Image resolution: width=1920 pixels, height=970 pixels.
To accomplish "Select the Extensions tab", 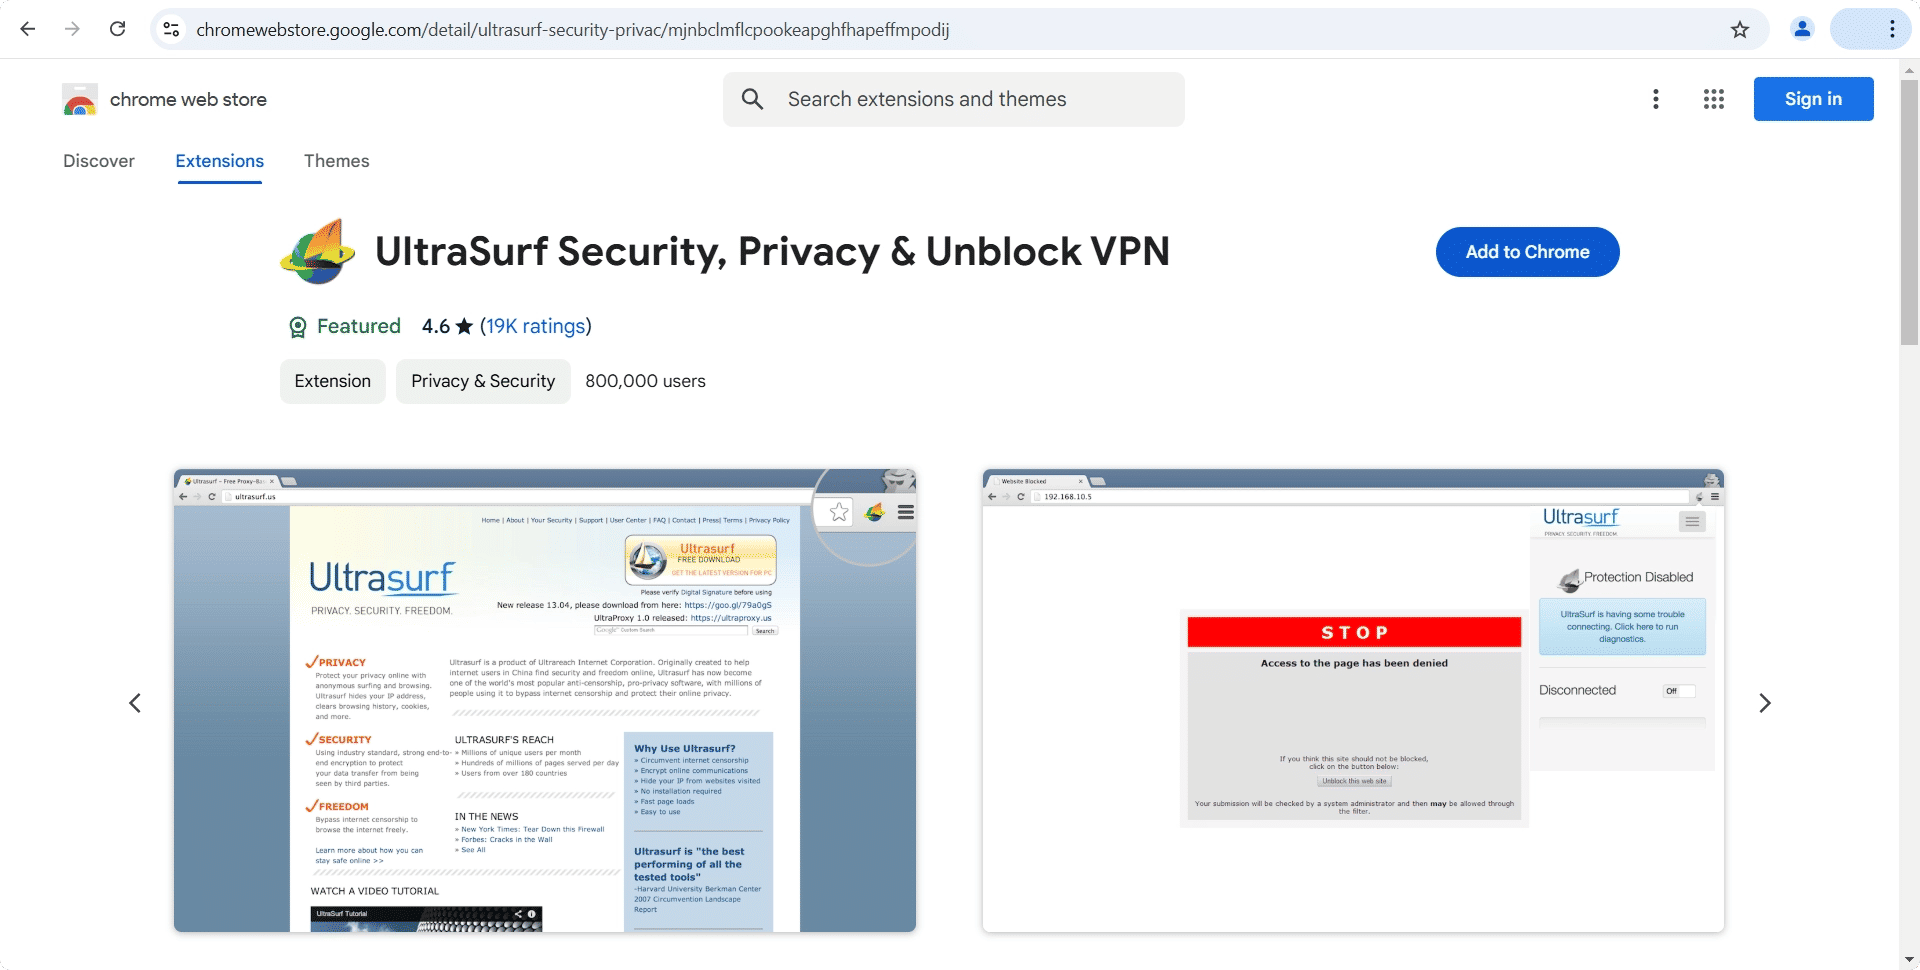I will (220, 161).
